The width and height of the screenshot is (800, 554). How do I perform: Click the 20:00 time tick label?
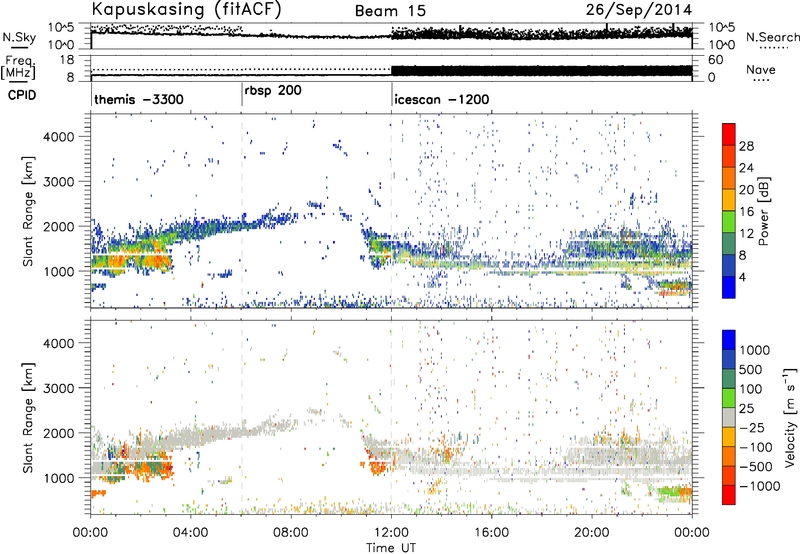tap(591, 533)
